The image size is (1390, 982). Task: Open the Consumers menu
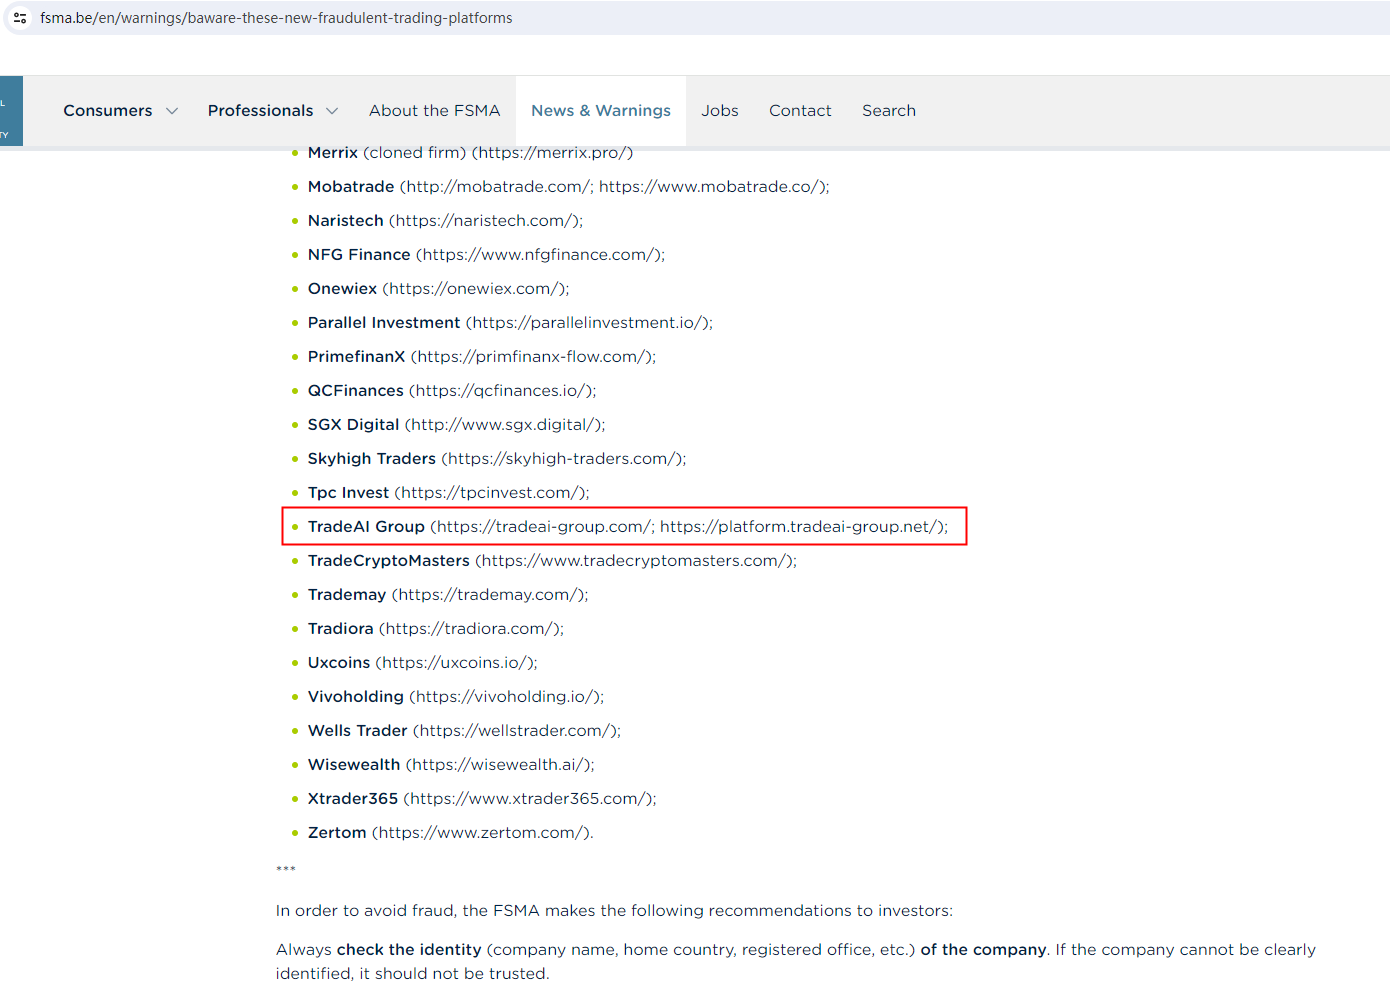(108, 111)
